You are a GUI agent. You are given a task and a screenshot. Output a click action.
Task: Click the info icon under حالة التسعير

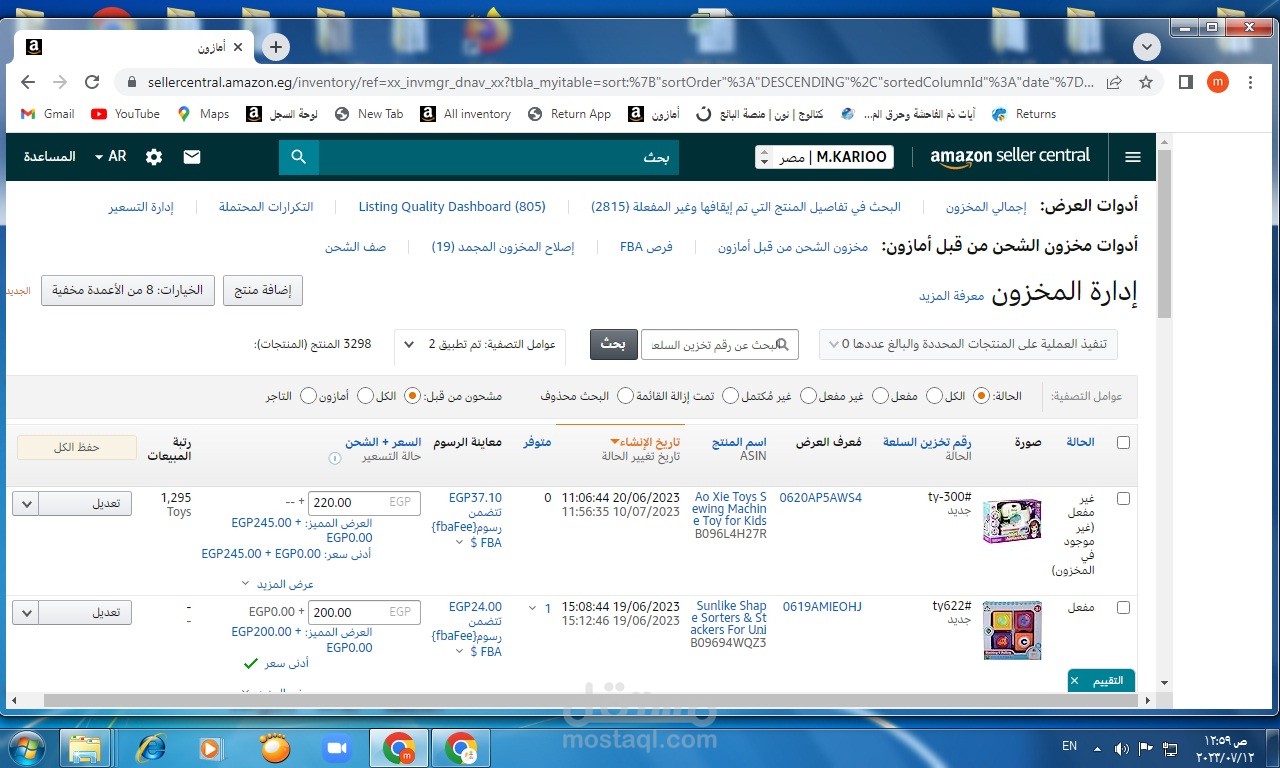pos(335,458)
